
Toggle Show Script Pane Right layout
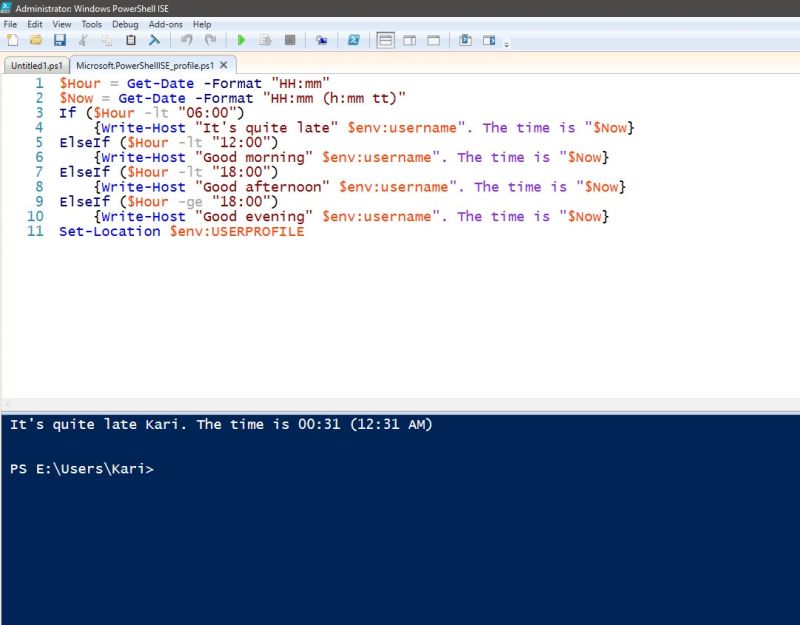(409, 40)
